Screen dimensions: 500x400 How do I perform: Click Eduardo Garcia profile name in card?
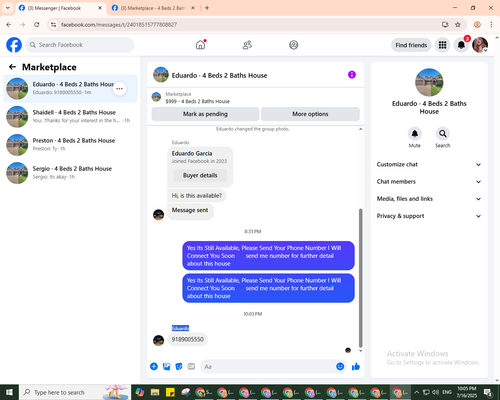point(192,153)
